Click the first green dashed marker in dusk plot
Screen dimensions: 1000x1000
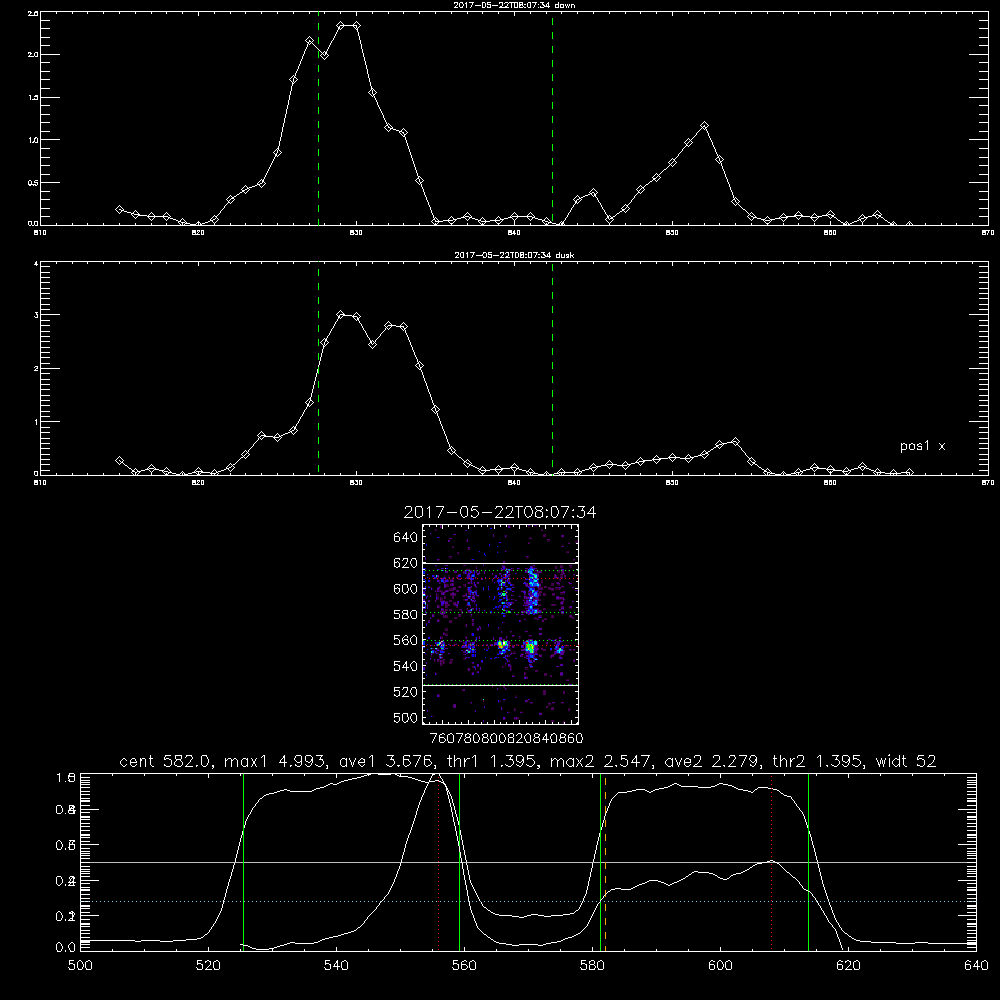coord(318,369)
